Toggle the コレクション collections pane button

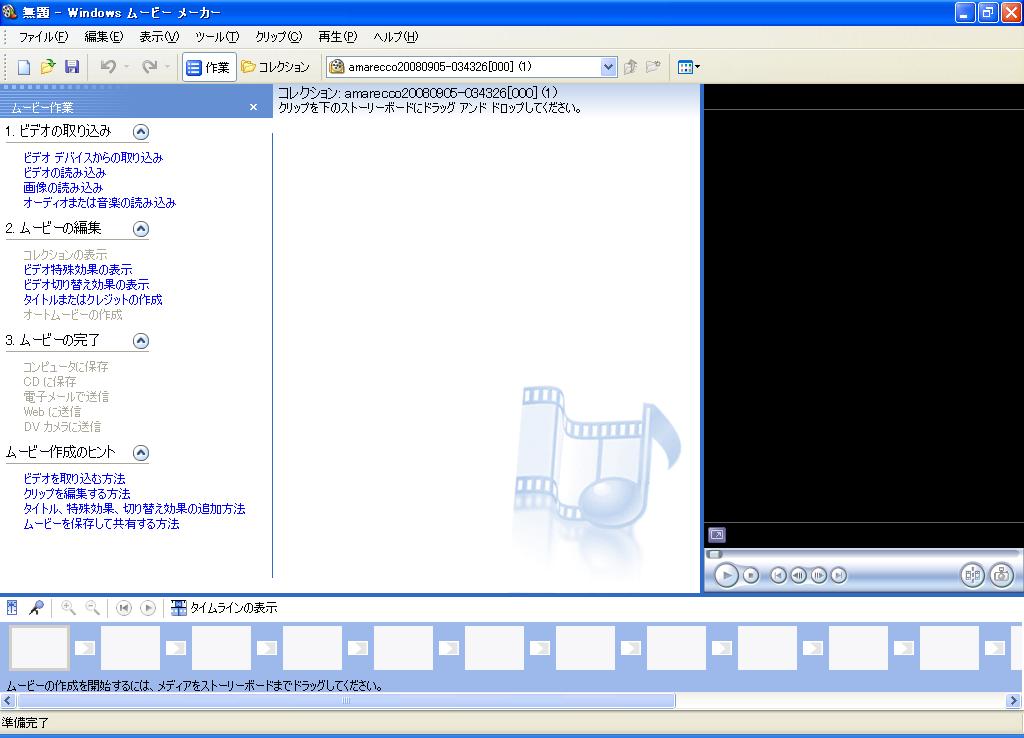click(275, 67)
